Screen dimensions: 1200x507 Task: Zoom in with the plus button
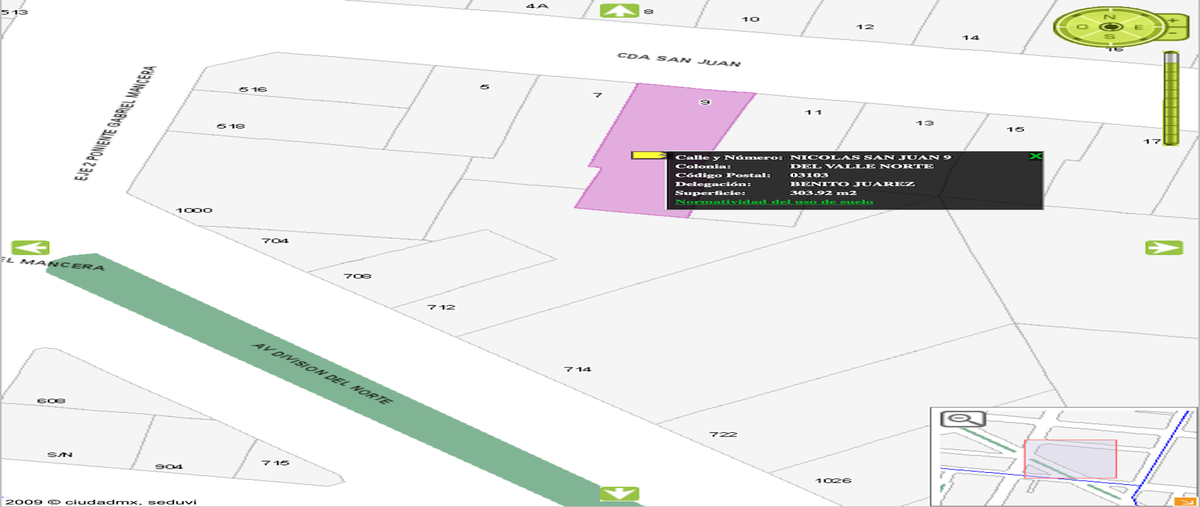(1173, 20)
